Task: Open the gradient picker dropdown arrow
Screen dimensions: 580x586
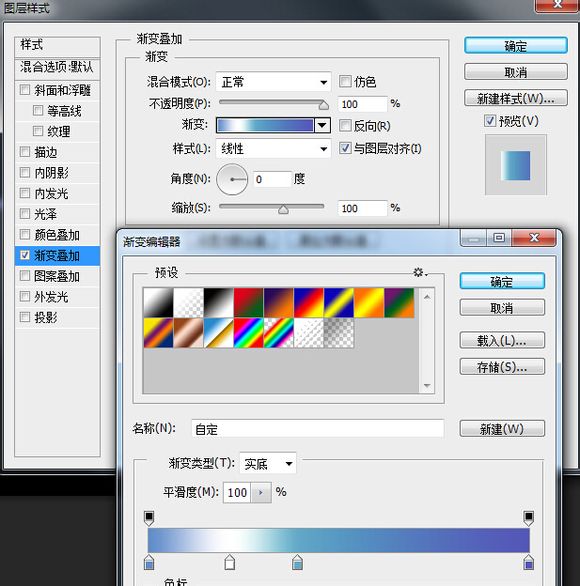Action: pos(322,126)
